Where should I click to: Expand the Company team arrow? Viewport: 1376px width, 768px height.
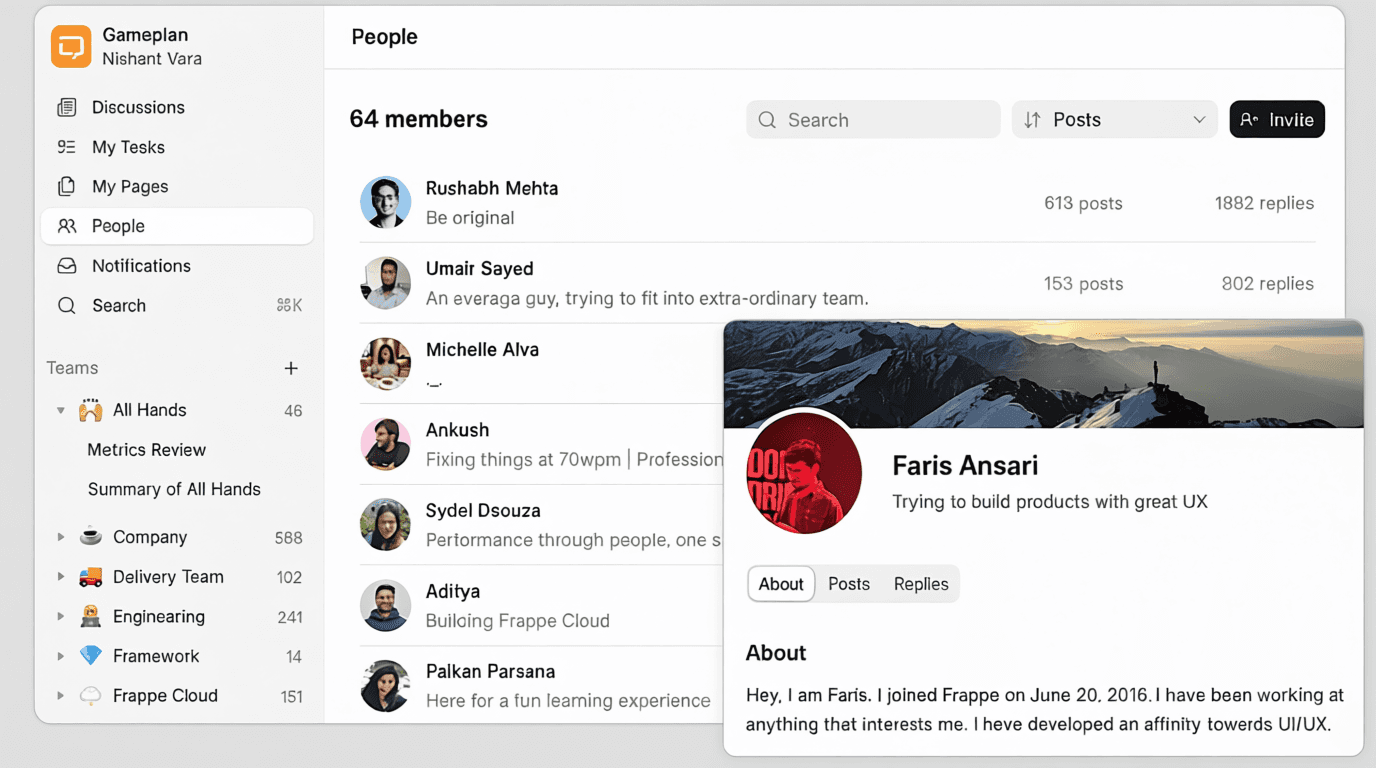coord(61,537)
